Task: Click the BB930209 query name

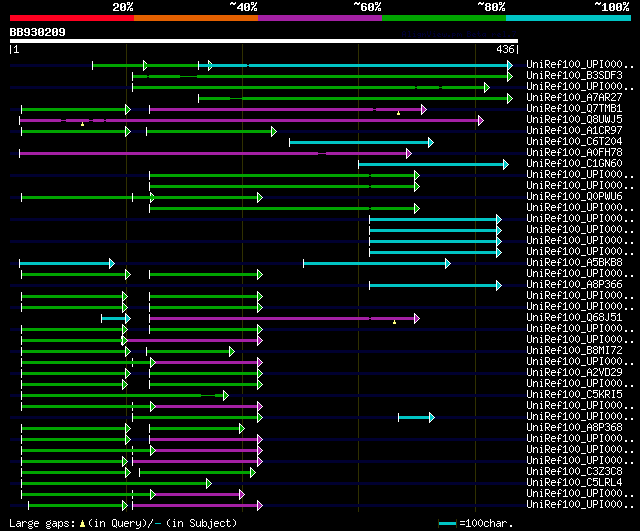Action: pyautogui.click(x=38, y=32)
